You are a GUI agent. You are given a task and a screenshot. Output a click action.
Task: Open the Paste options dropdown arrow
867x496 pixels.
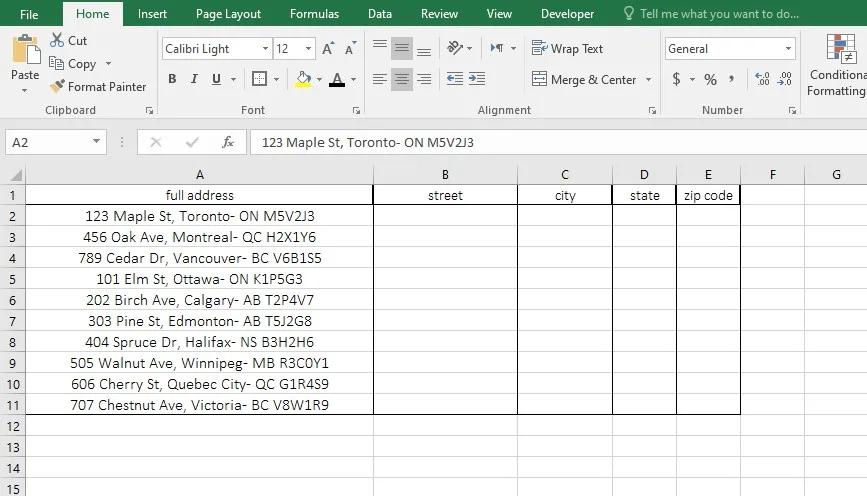(24, 90)
